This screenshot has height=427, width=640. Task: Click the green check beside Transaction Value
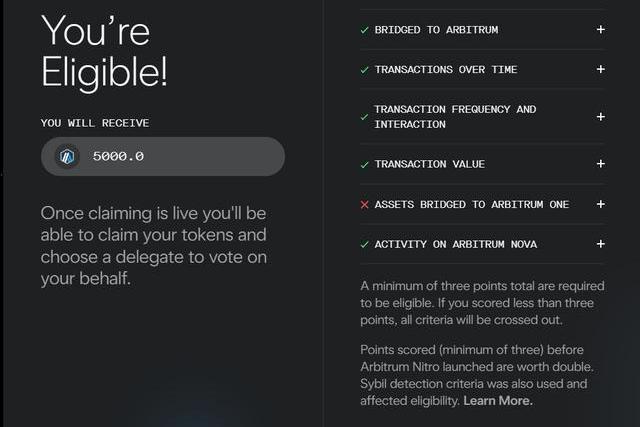(x=364, y=164)
